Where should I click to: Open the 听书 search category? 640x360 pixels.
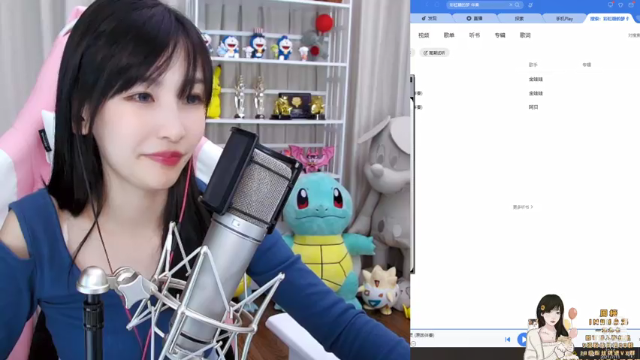pyautogui.click(x=474, y=36)
